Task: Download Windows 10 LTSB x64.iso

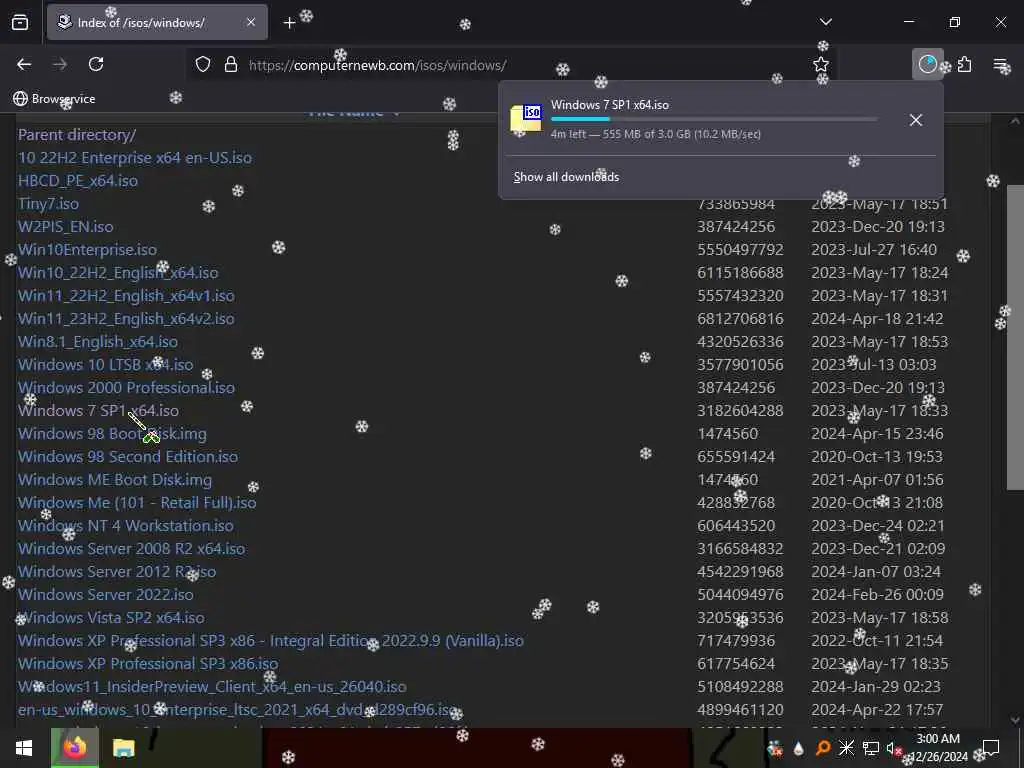Action: point(106,364)
